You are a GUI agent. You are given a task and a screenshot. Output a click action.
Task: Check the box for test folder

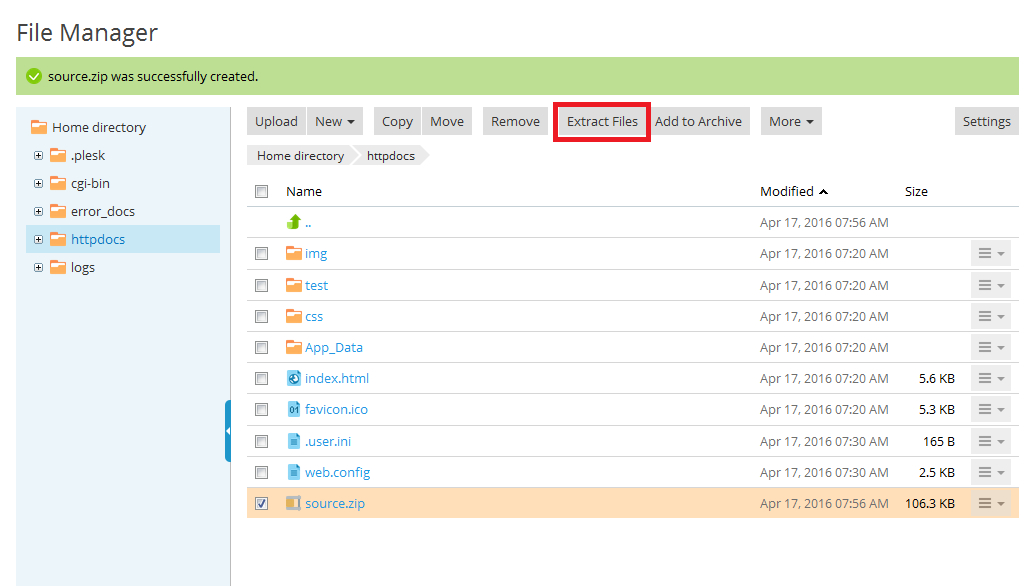pyautogui.click(x=262, y=285)
